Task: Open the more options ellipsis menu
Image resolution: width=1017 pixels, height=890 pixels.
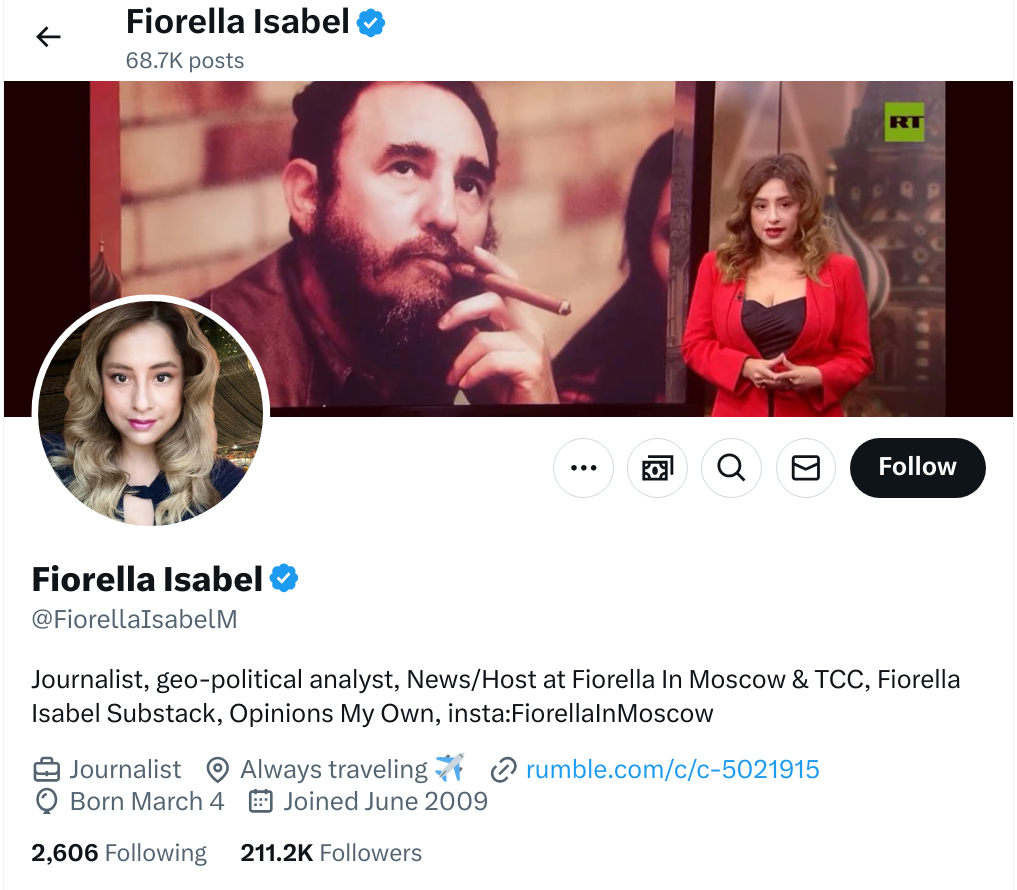Action: pyautogui.click(x=583, y=468)
